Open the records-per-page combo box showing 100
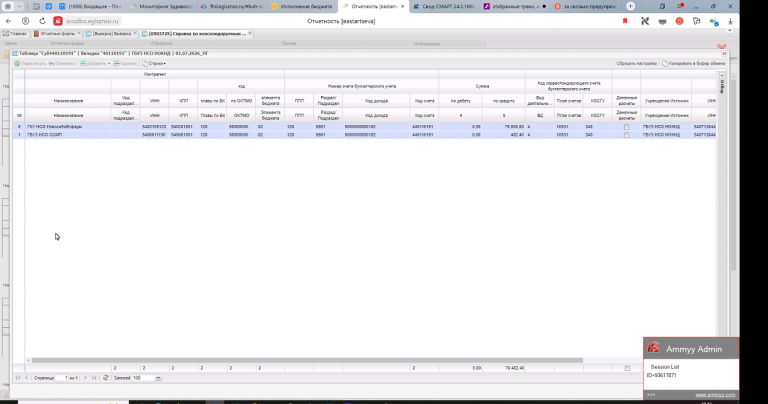 click(146, 378)
